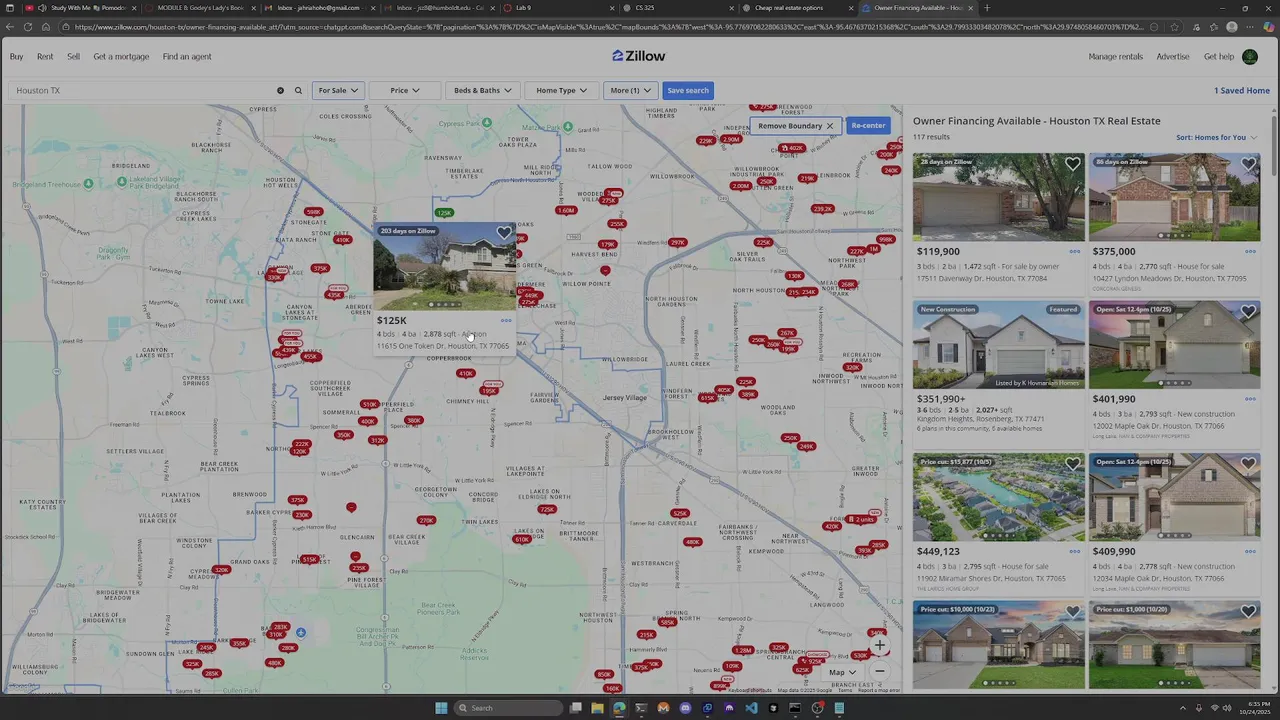Clear the Houston TX search text

click(x=280, y=90)
